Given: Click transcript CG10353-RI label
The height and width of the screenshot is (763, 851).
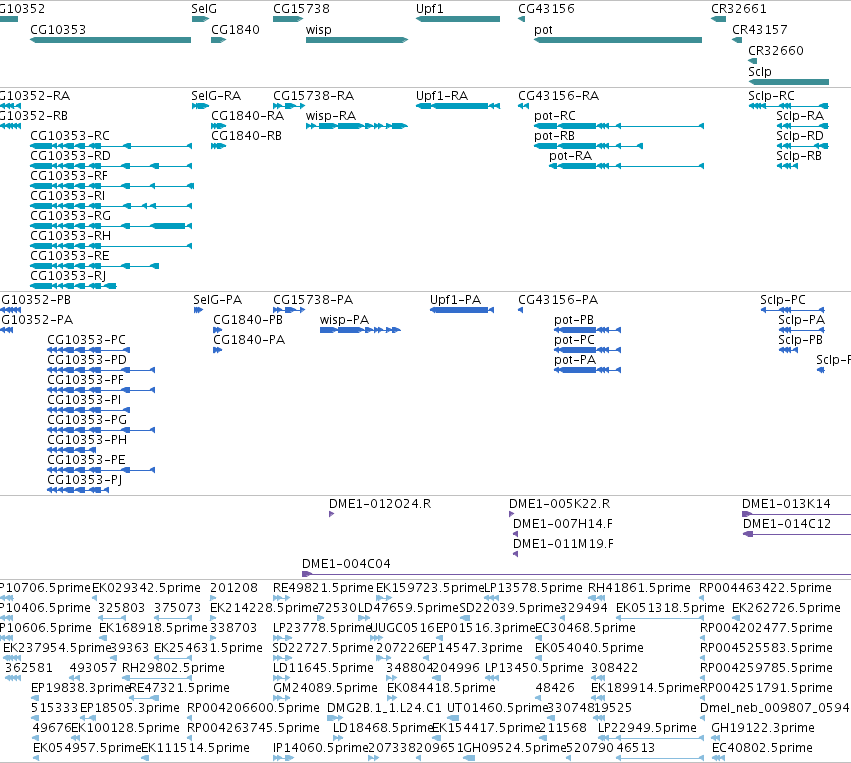Looking at the screenshot, I should [x=68, y=196].
